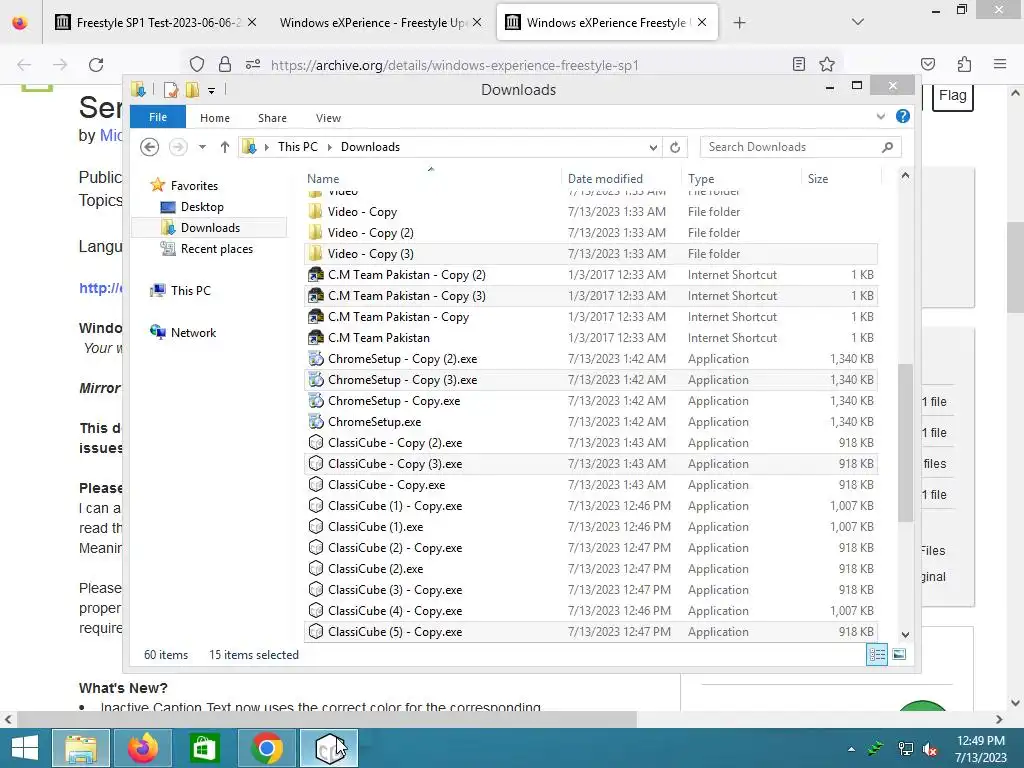The width and height of the screenshot is (1024, 768).
Task: Reload the Firefox page
Action: [96, 65]
